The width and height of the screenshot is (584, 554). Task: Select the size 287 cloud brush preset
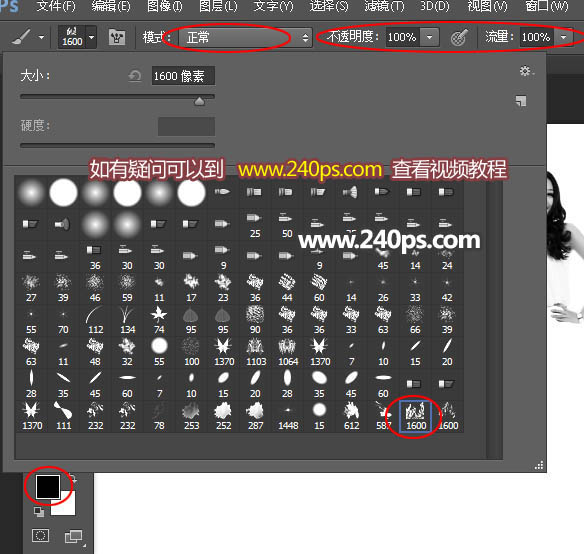[x=256, y=417]
